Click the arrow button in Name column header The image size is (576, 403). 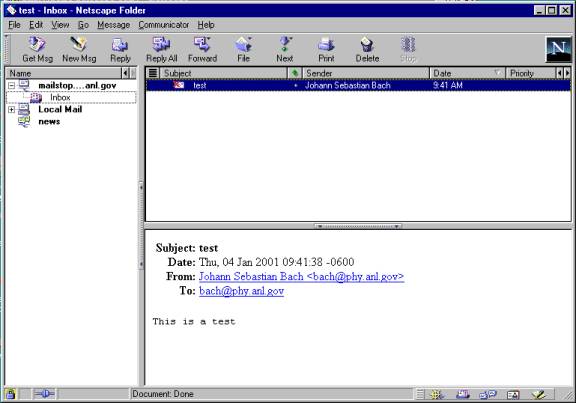pyautogui.click(x=125, y=73)
